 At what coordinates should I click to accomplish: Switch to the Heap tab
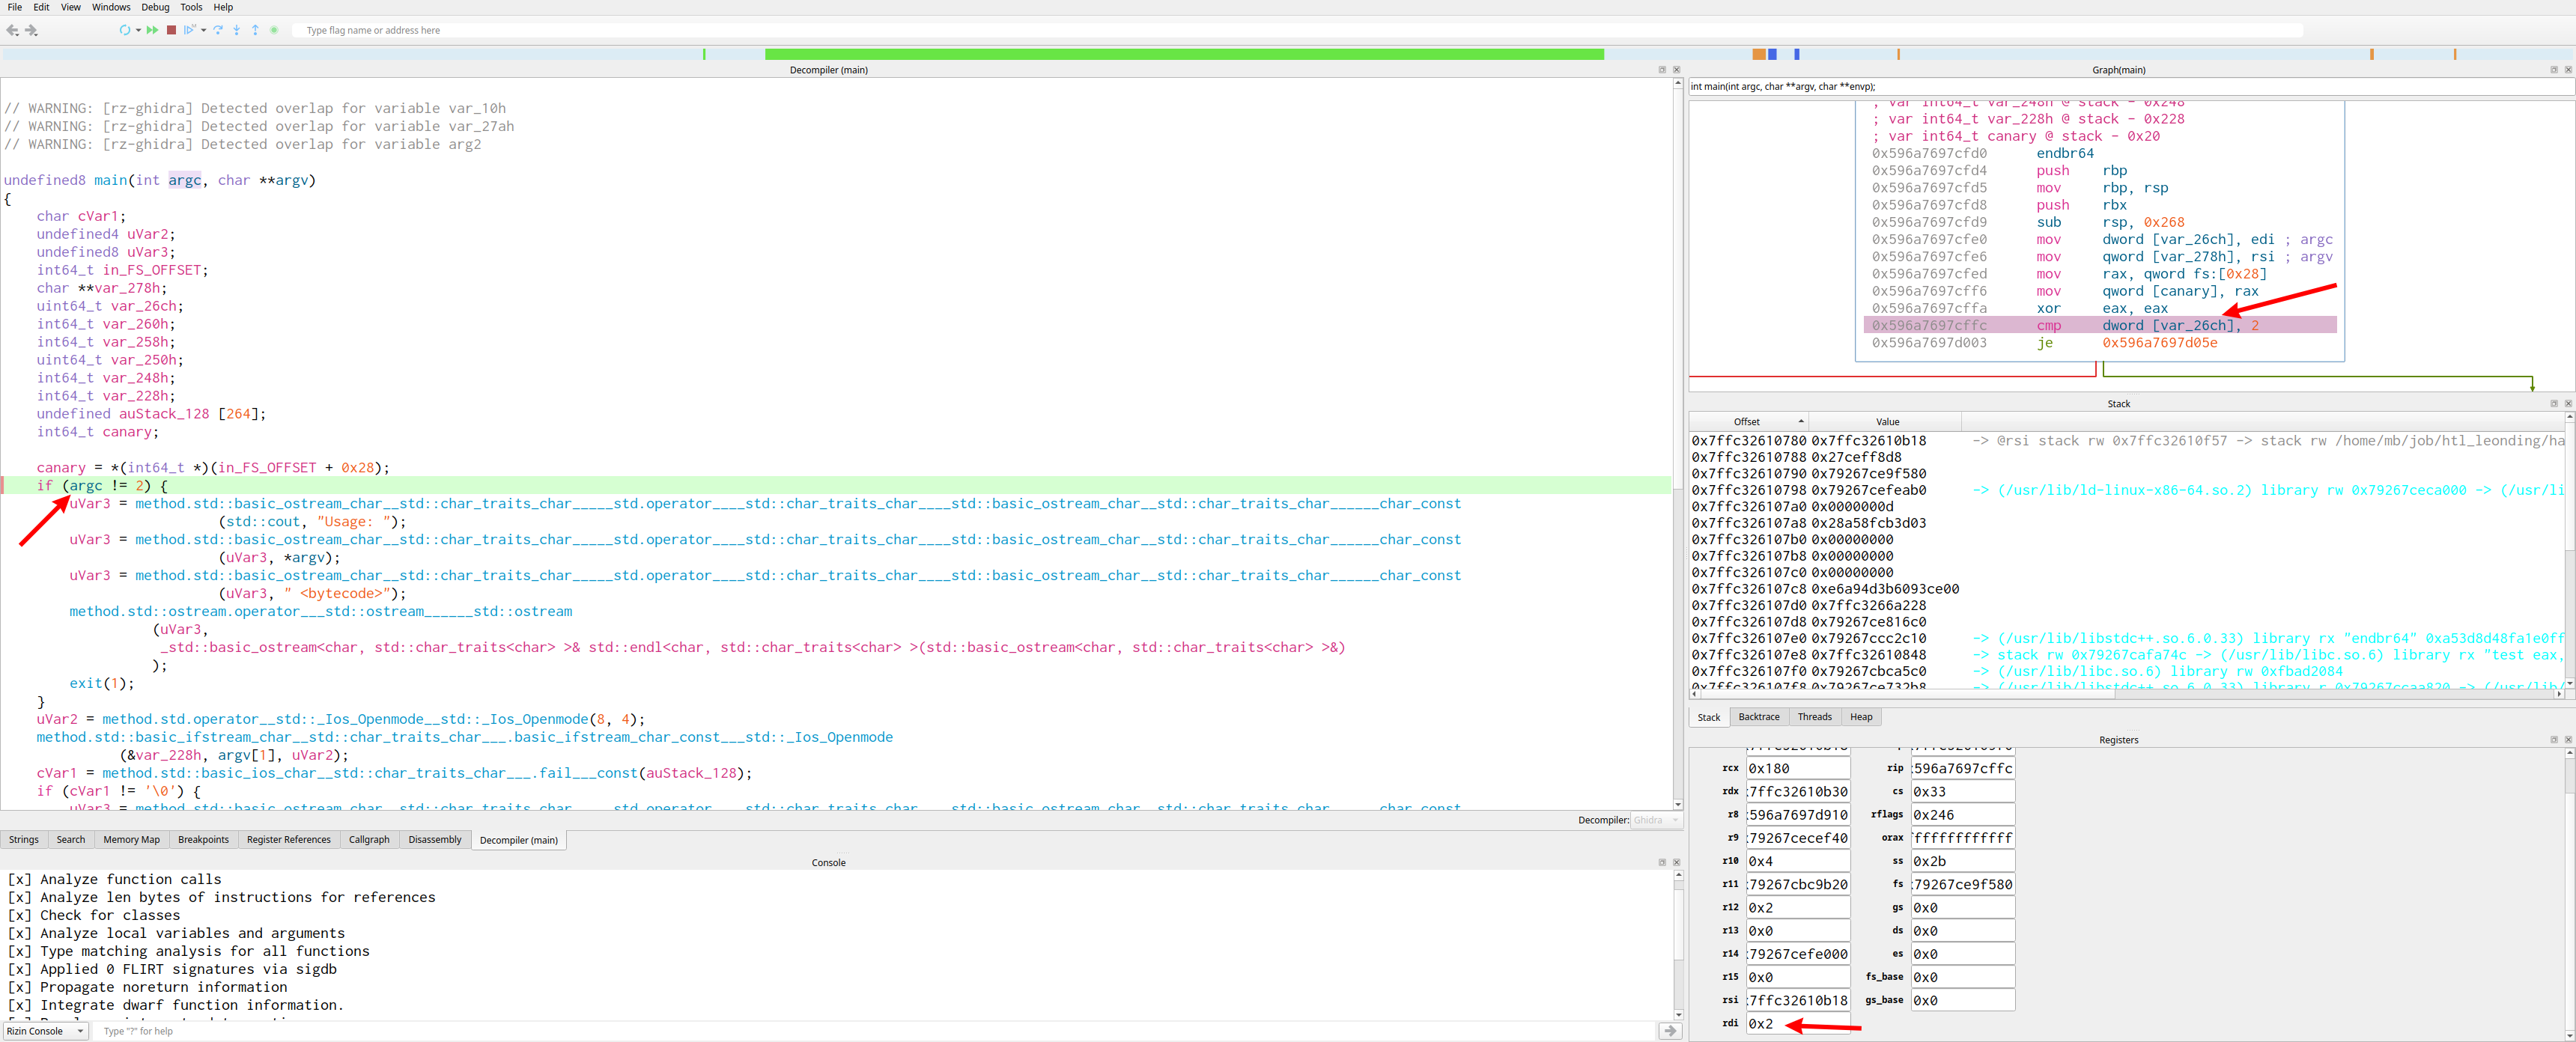(x=1861, y=717)
